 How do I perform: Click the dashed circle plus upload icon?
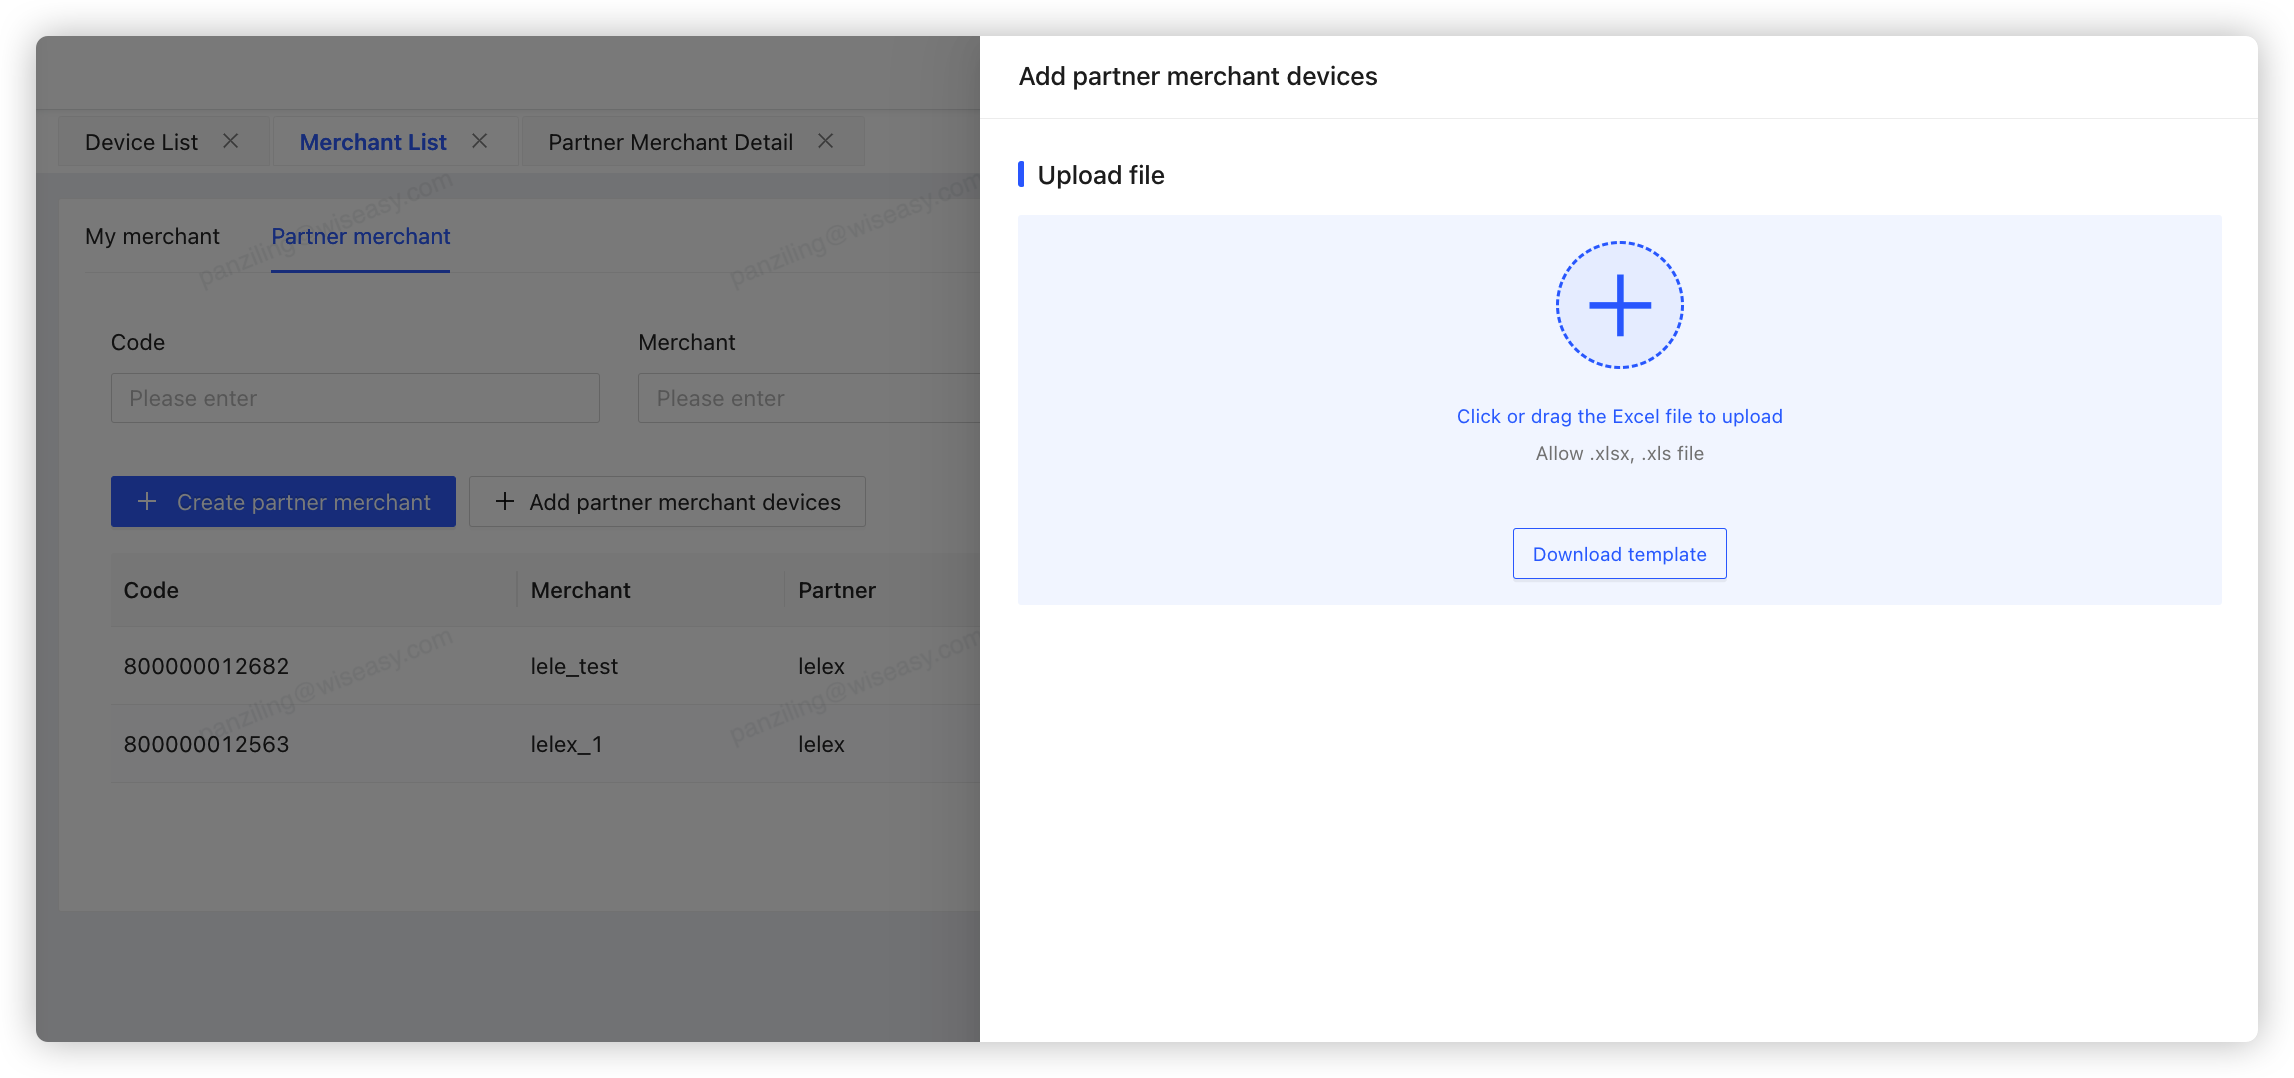(x=1619, y=305)
